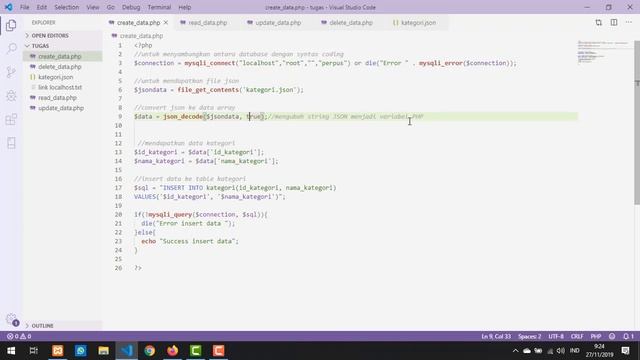Expand the Outline section
640x360 pixels.
coord(42,326)
